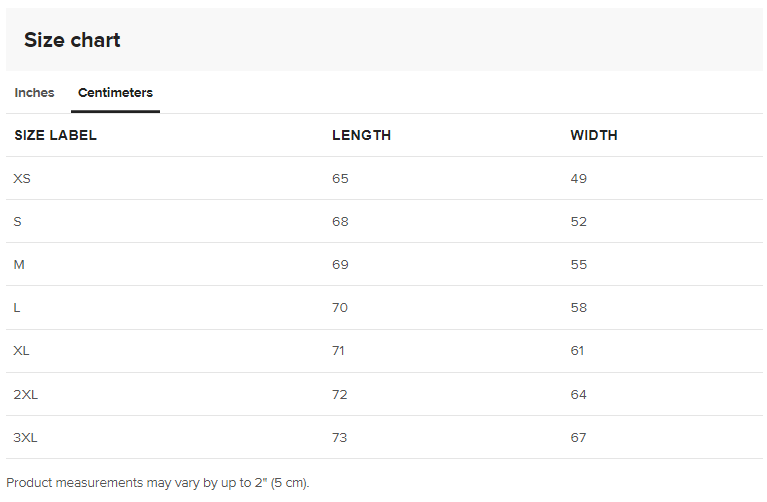
Task: Select the L size row label
Action: point(17,308)
